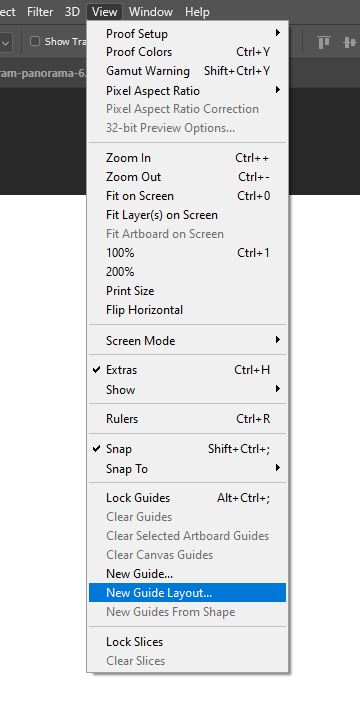Image resolution: width=360 pixels, height=701 pixels.
Task: Click the align vertical centers icon
Action: 350,42
